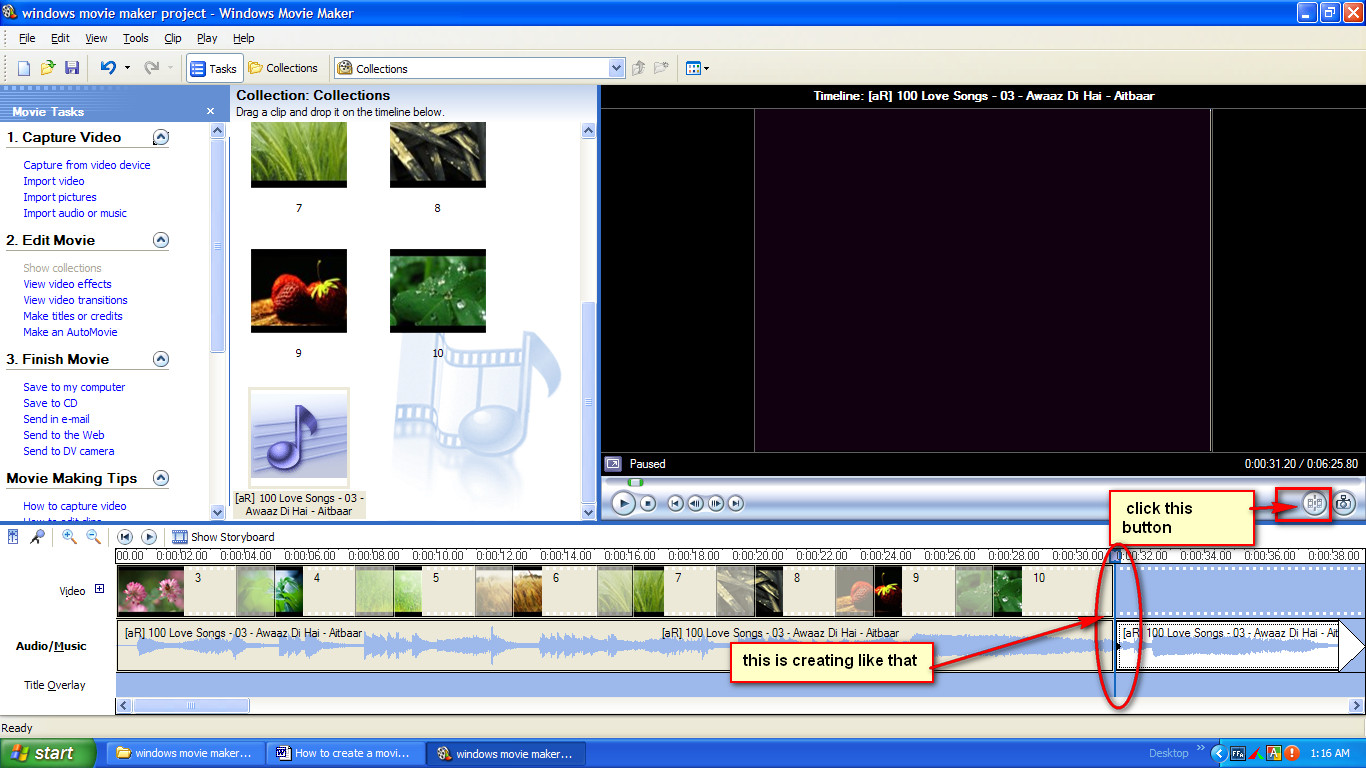
Task: Step to the next frame
Action: [716, 503]
